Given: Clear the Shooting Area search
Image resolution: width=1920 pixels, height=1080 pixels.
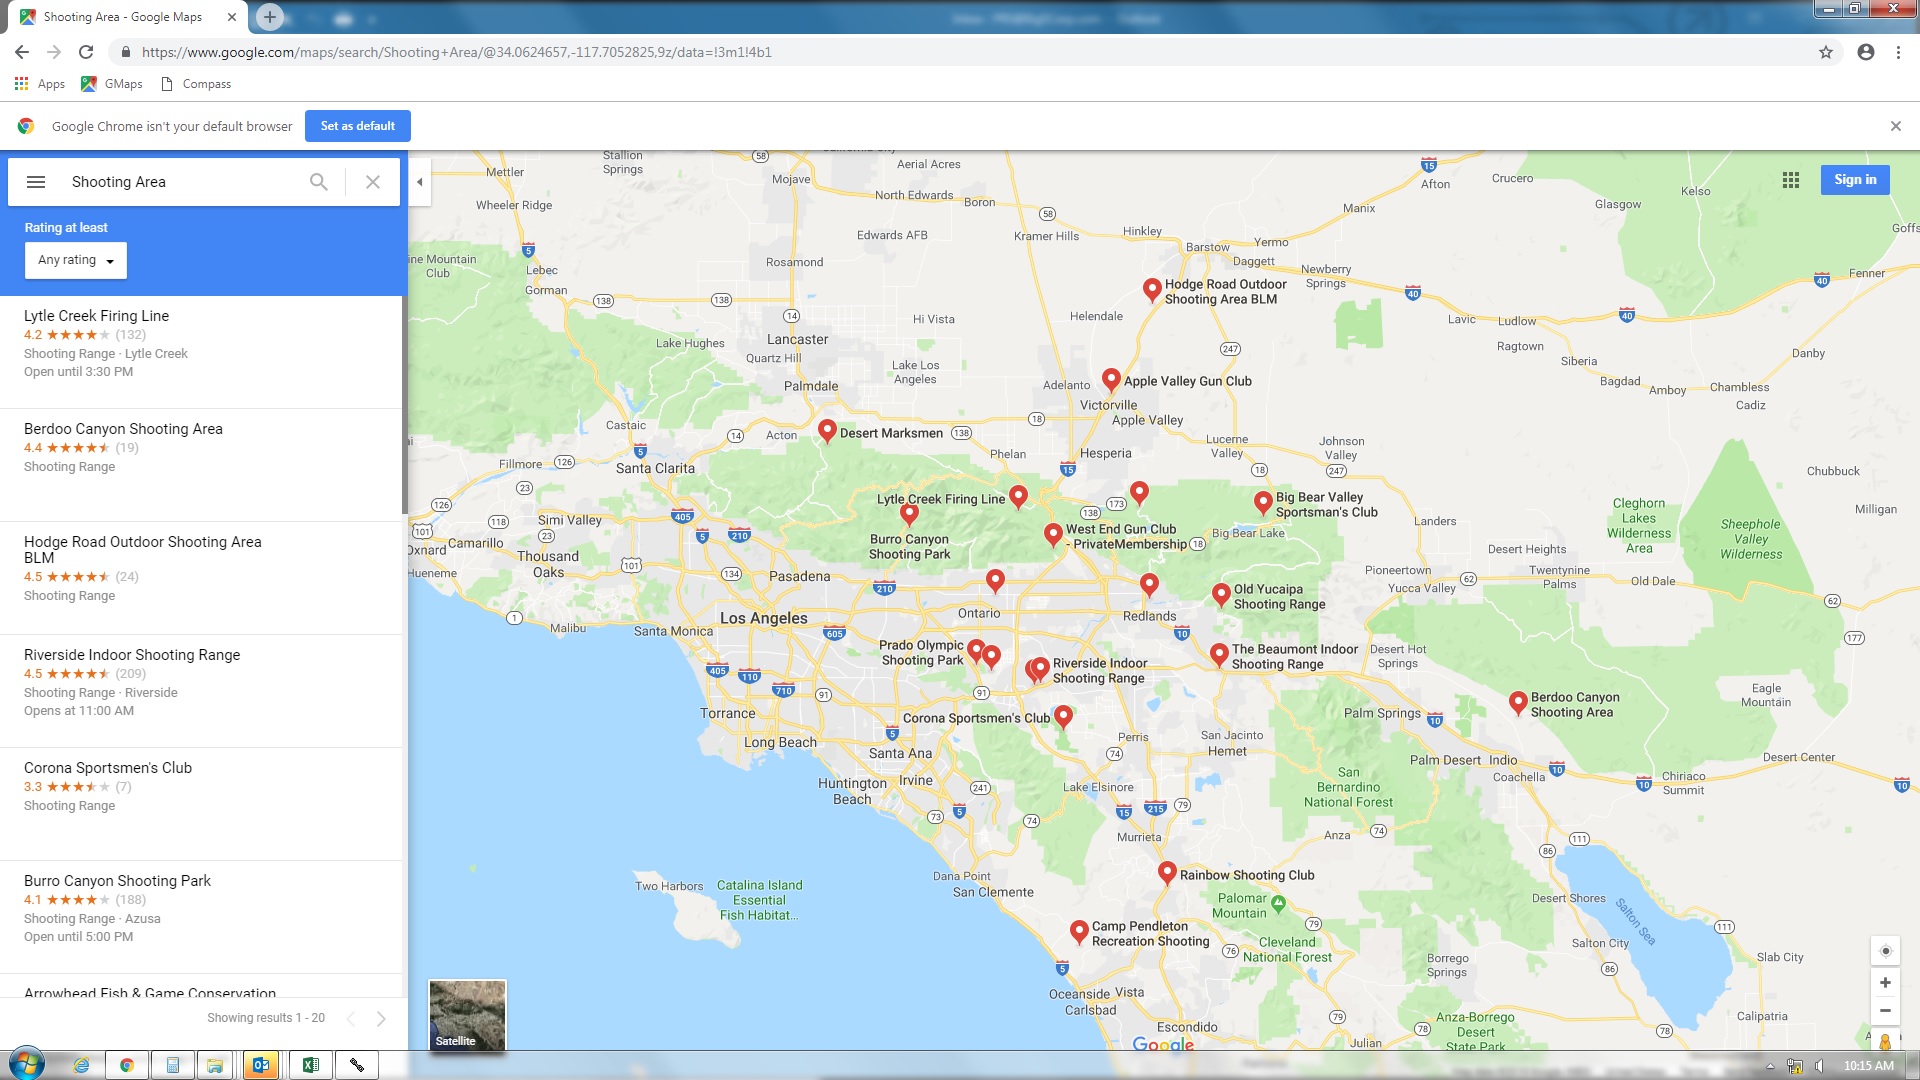Looking at the screenshot, I should 372,182.
